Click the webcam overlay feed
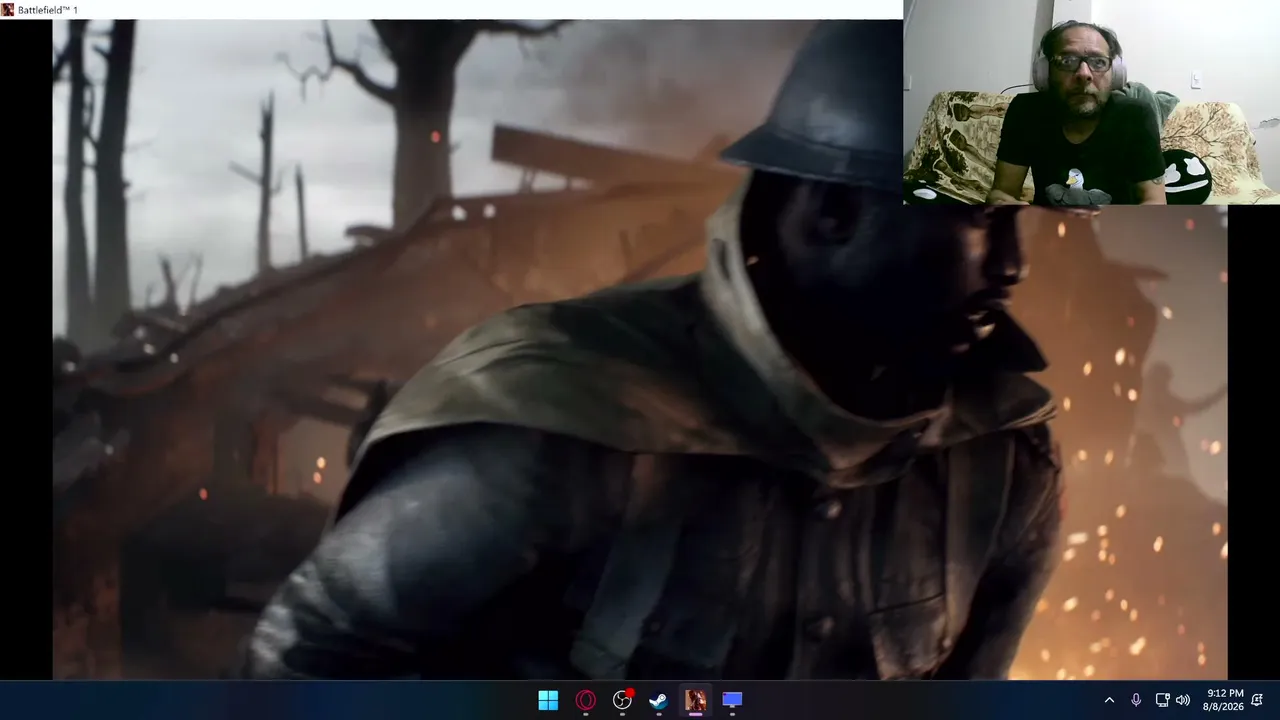Viewport: 1280px width, 720px height. coord(1091,102)
